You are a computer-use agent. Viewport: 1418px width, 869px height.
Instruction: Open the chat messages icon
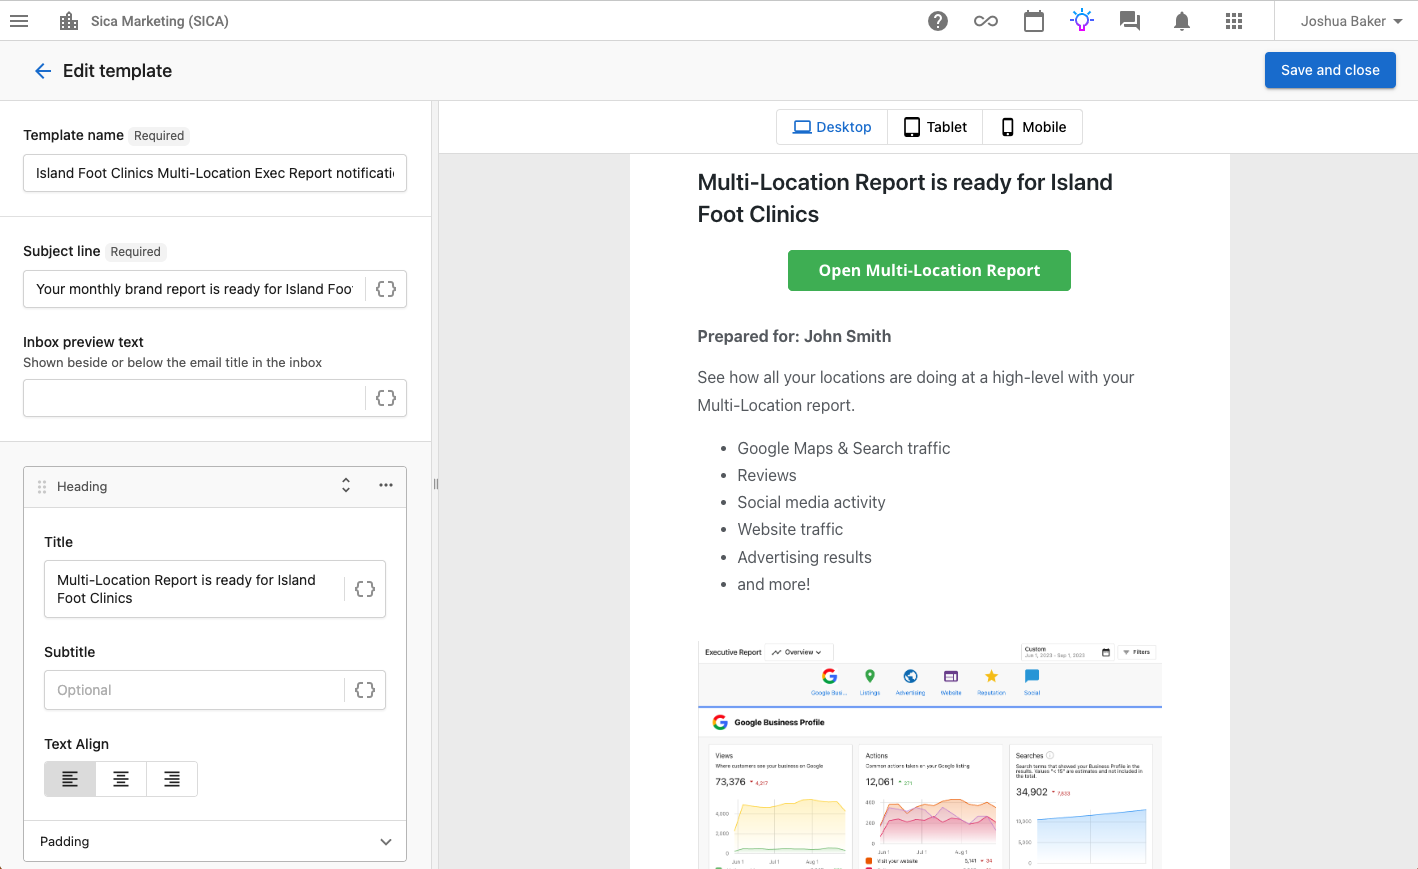click(1130, 21)
